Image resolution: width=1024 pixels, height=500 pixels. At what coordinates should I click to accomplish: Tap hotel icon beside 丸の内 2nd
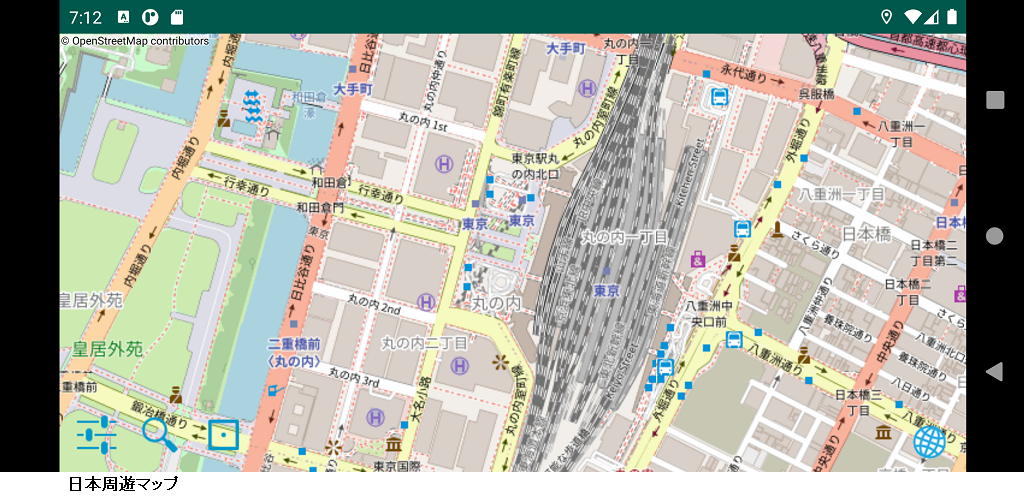click(x=426, y=302)
